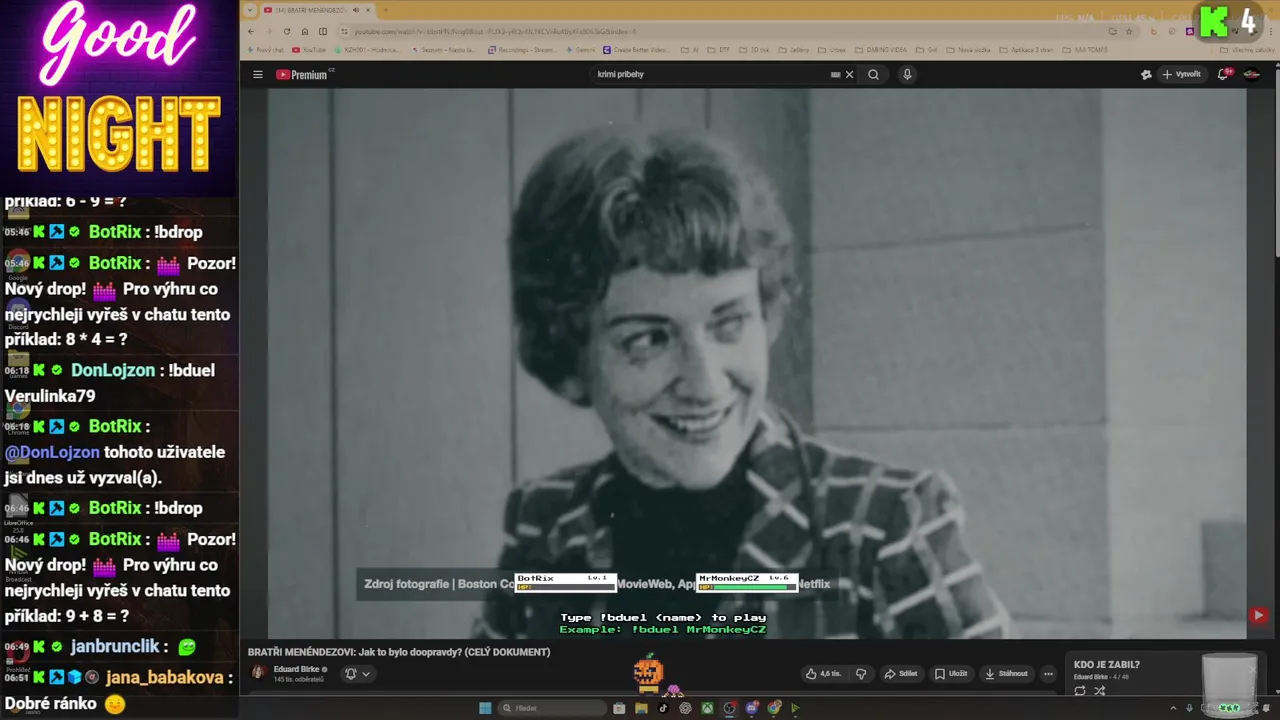Click DonLojzon username in chat
Image resolution: width=1280 pixels, height=720 pixels.
coord(113,370)
